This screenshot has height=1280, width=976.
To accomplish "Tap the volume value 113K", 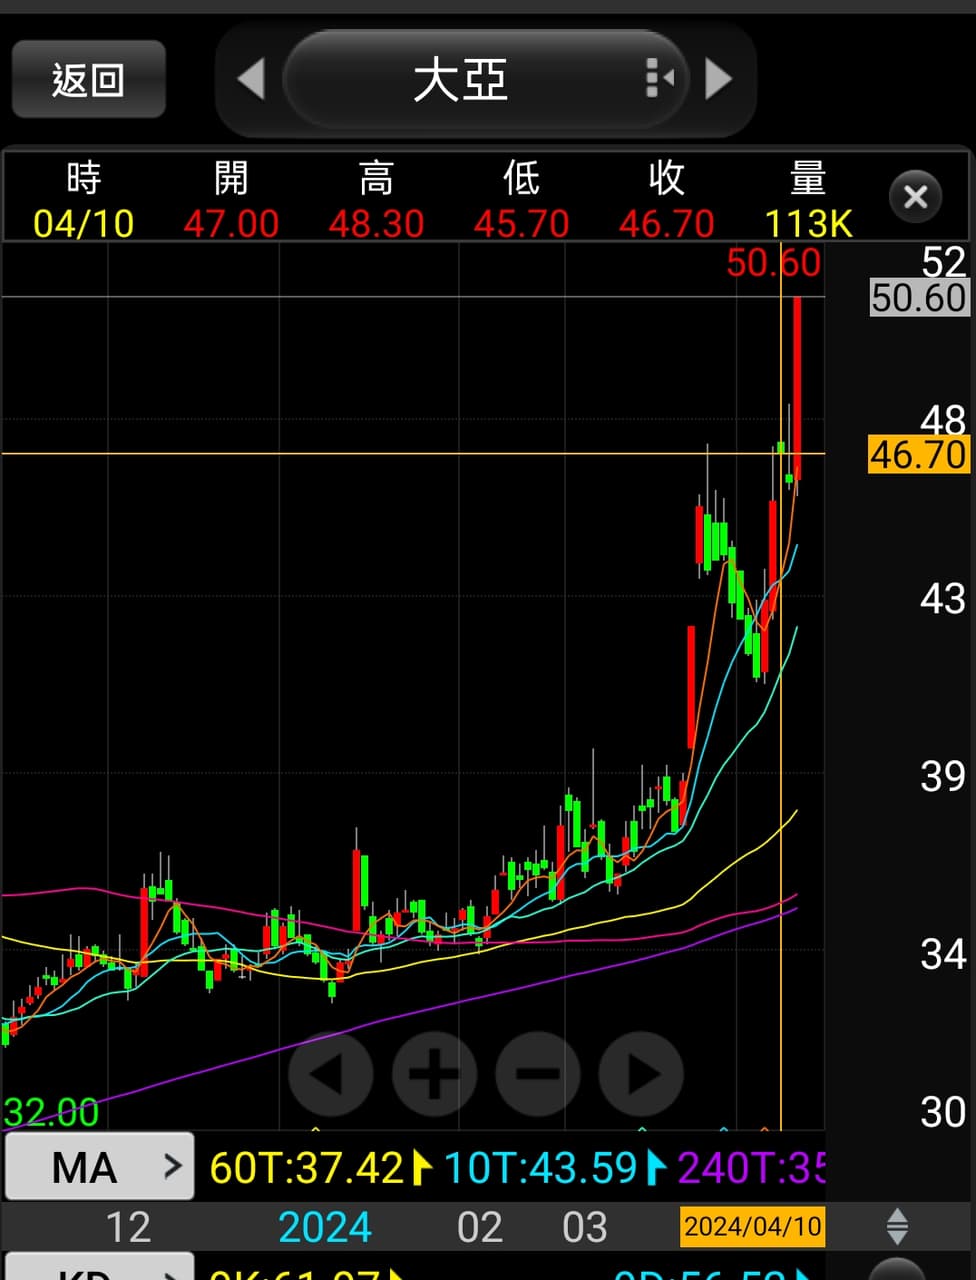I will [808, 223].
